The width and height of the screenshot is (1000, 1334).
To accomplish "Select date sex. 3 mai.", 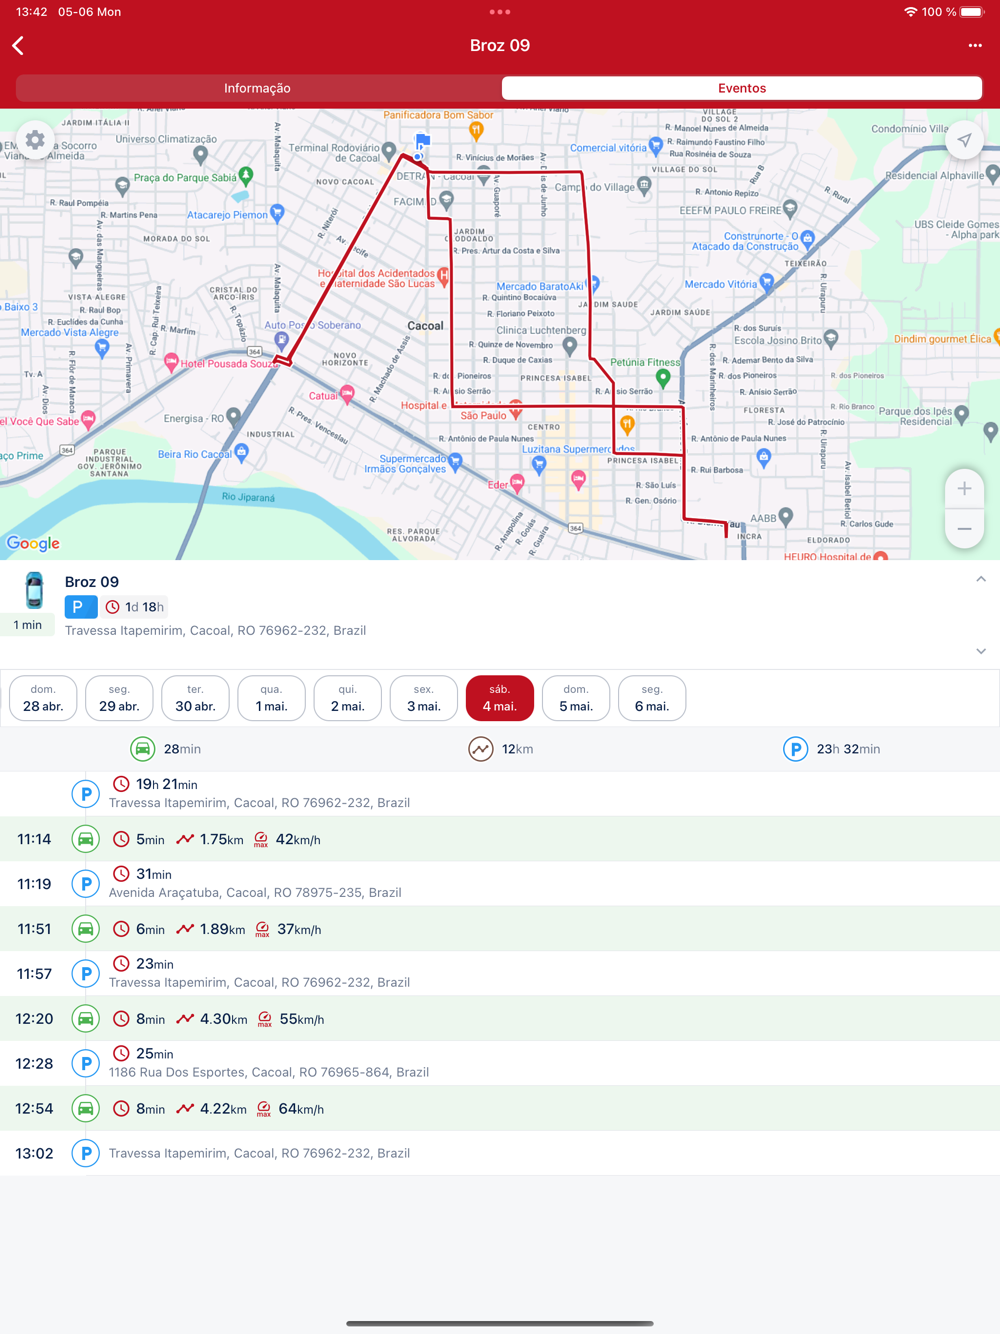I will [x=423, y=698].
